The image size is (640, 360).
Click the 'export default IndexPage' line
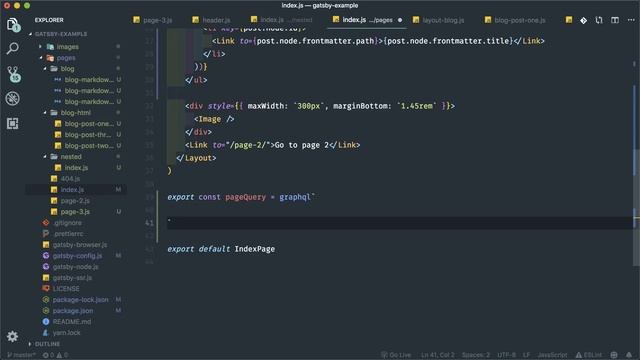221,249
